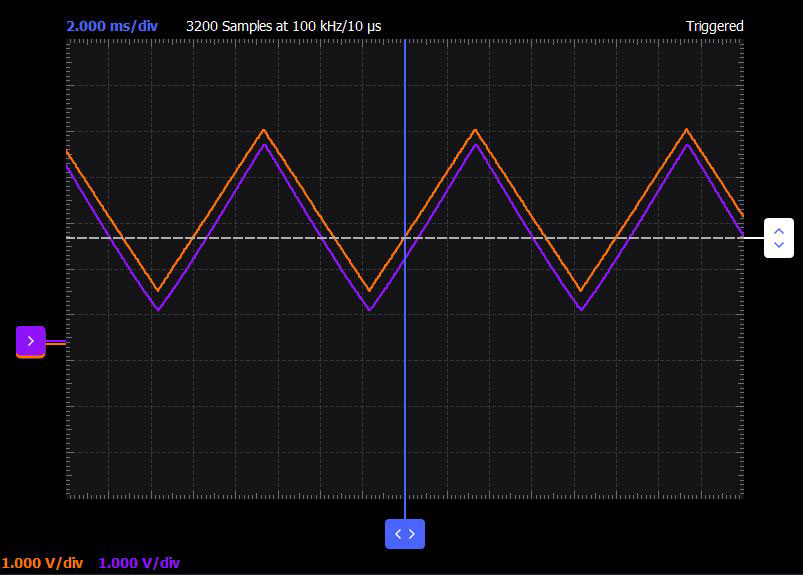Open the orange 1.000 V/div setting
The height and width of the screenshot is (575, 803).
[42, 563]
